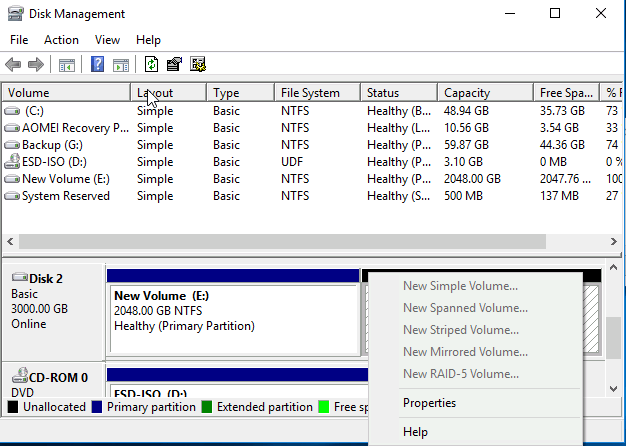Click the disc icon beside ESD-ISO (D:)
626x446 pixels.
point(12,161)
